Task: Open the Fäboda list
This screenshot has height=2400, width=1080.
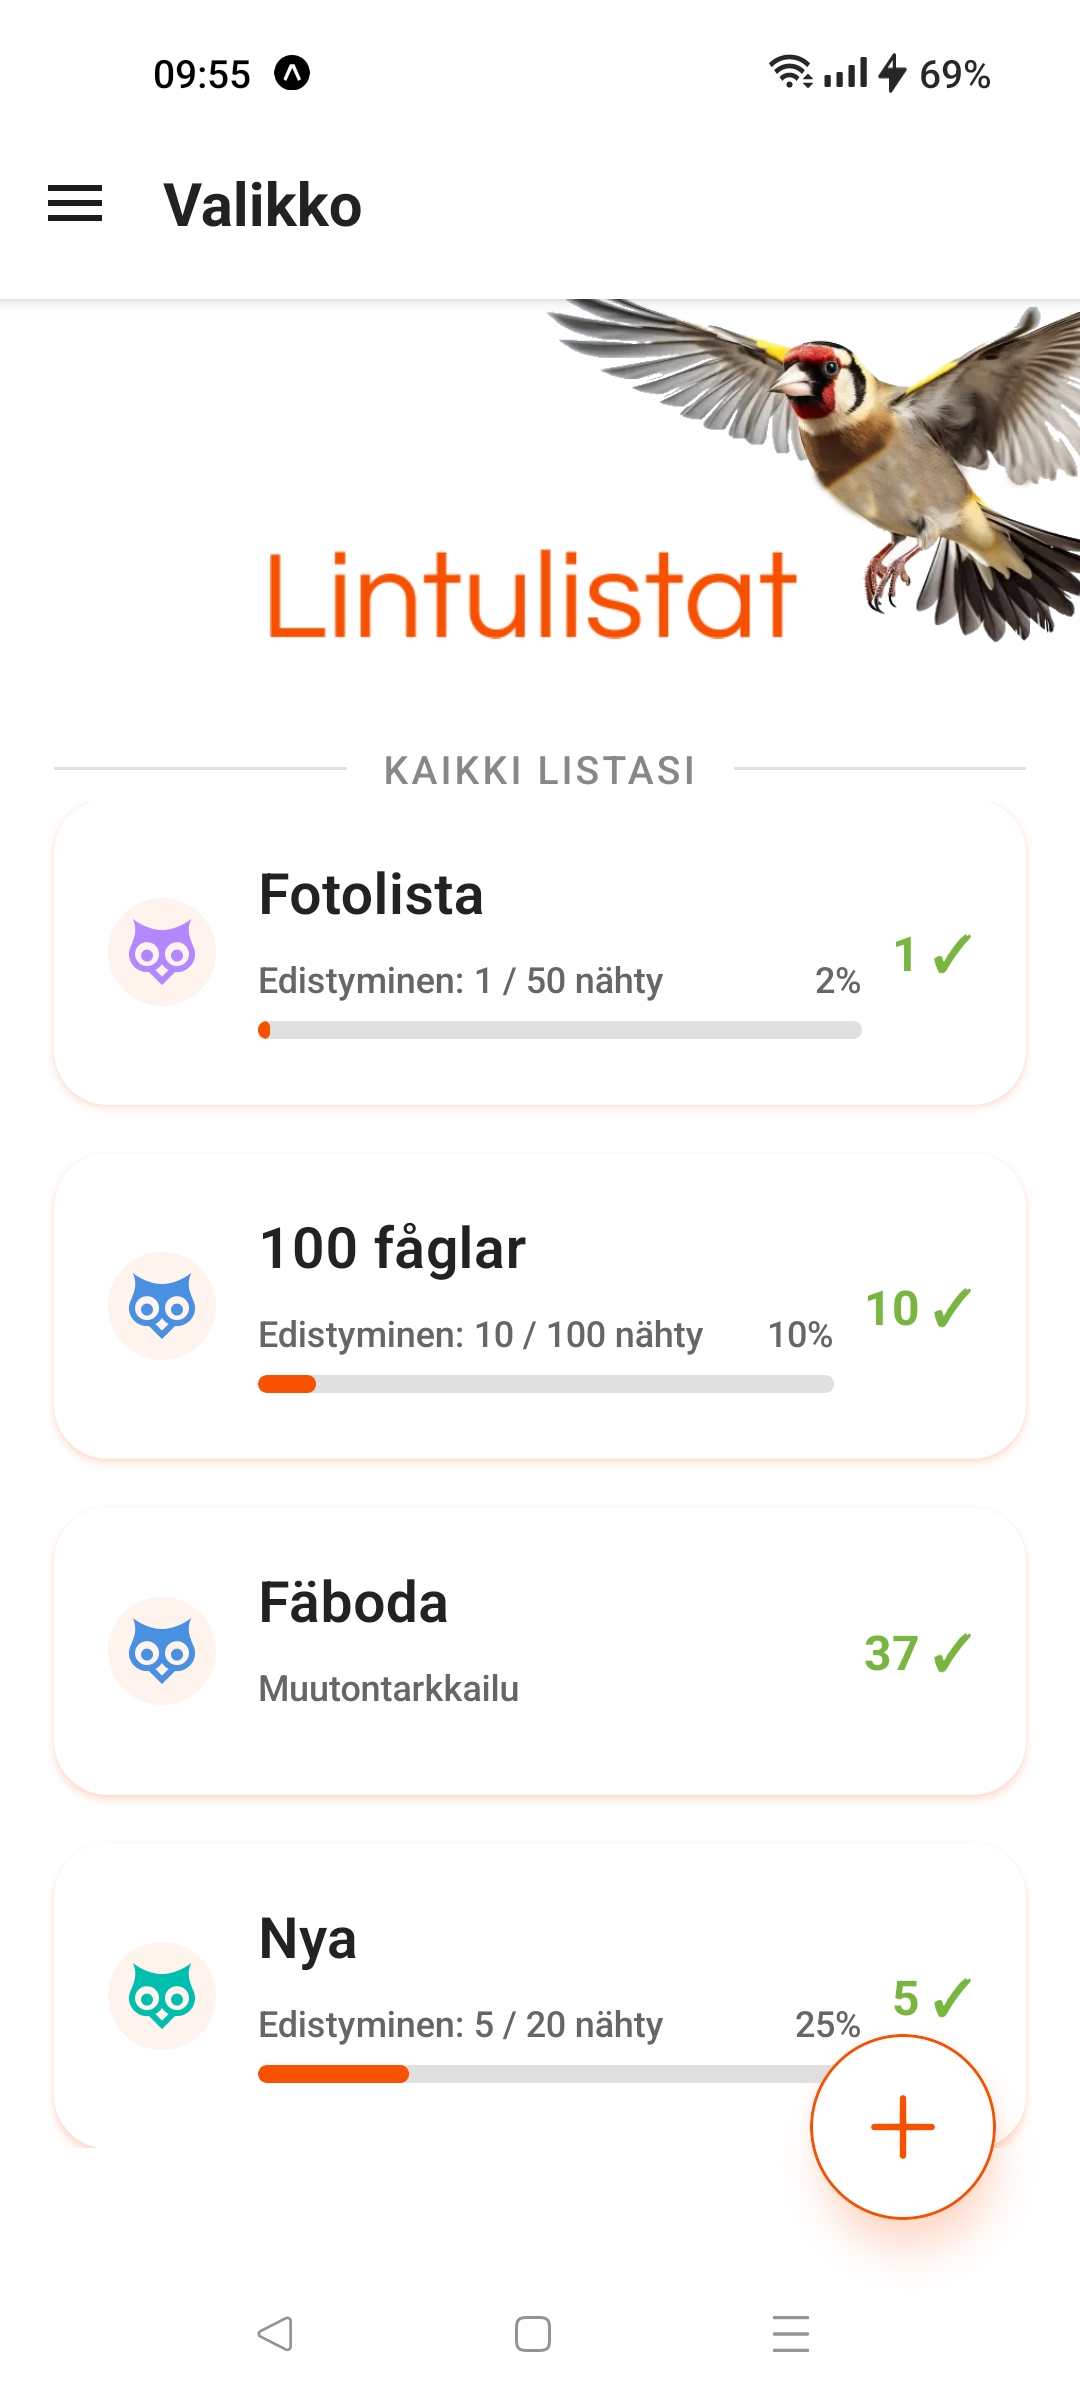Action: pyautogui.click(x=353, y=1602)
